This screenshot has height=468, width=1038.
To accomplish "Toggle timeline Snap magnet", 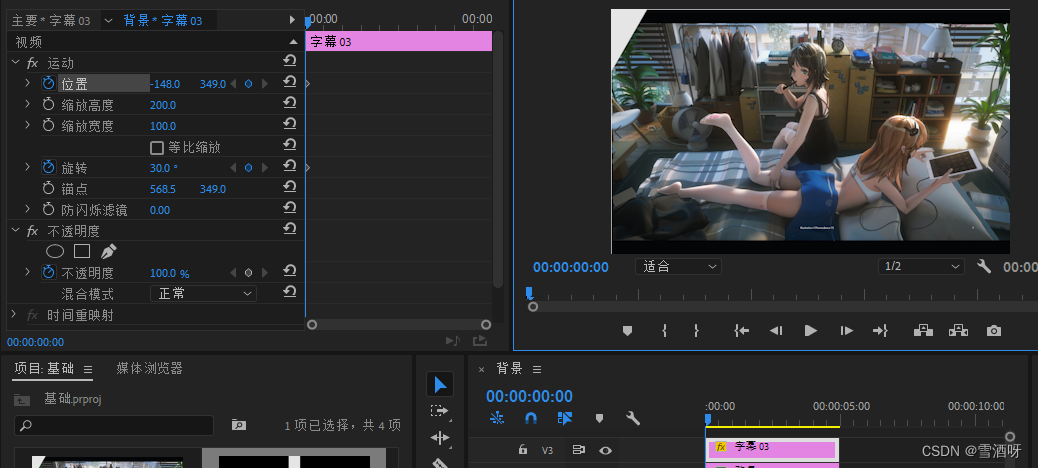I will 530,418.
